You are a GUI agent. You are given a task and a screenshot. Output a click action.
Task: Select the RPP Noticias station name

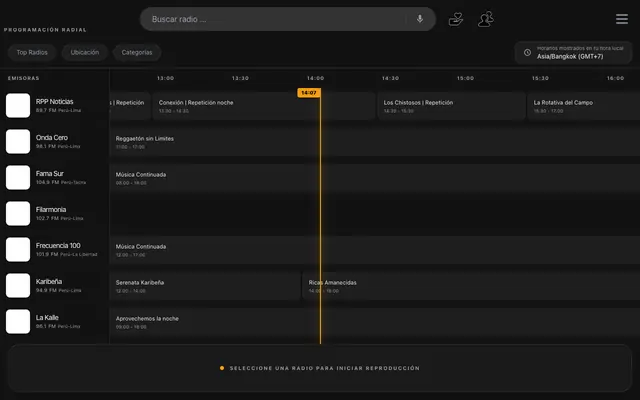pos(54,102)
